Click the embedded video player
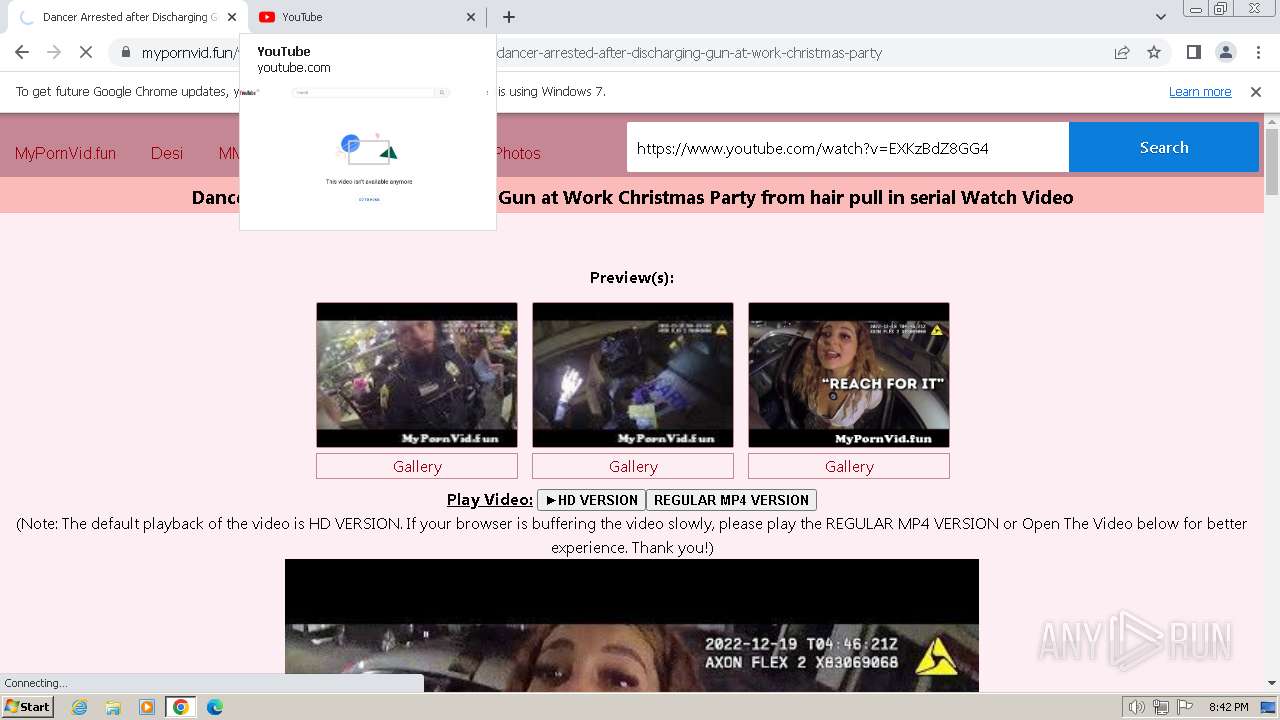Image resolution: width=1280 pixels, height=720 pixels. tap(632, 625)
